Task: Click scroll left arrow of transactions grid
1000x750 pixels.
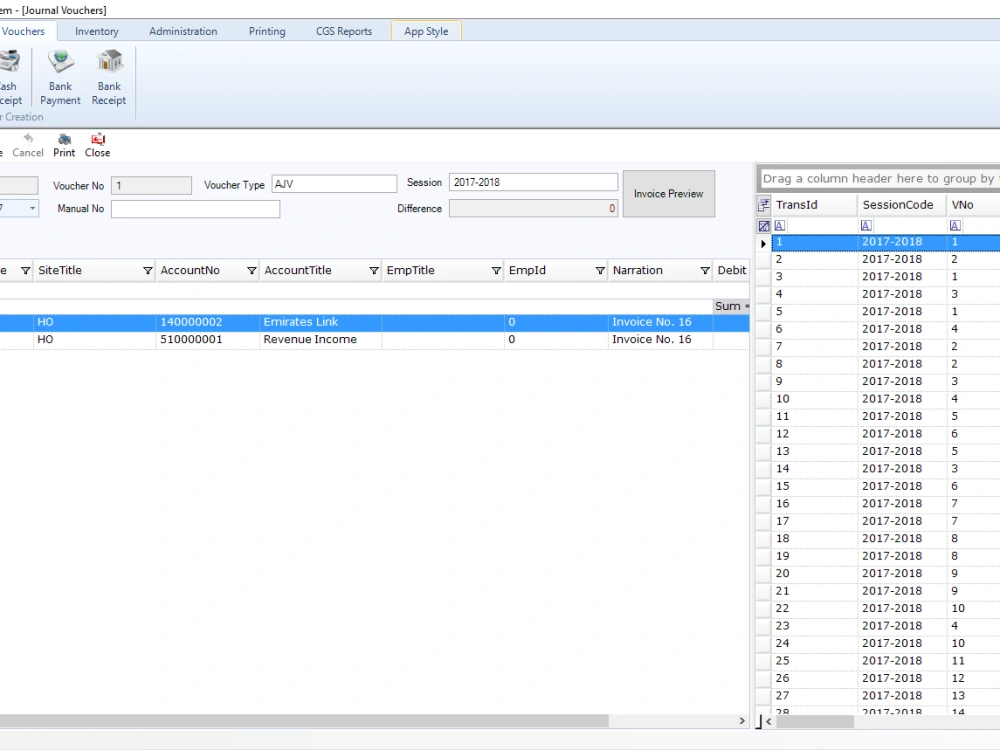Action: 768,721
